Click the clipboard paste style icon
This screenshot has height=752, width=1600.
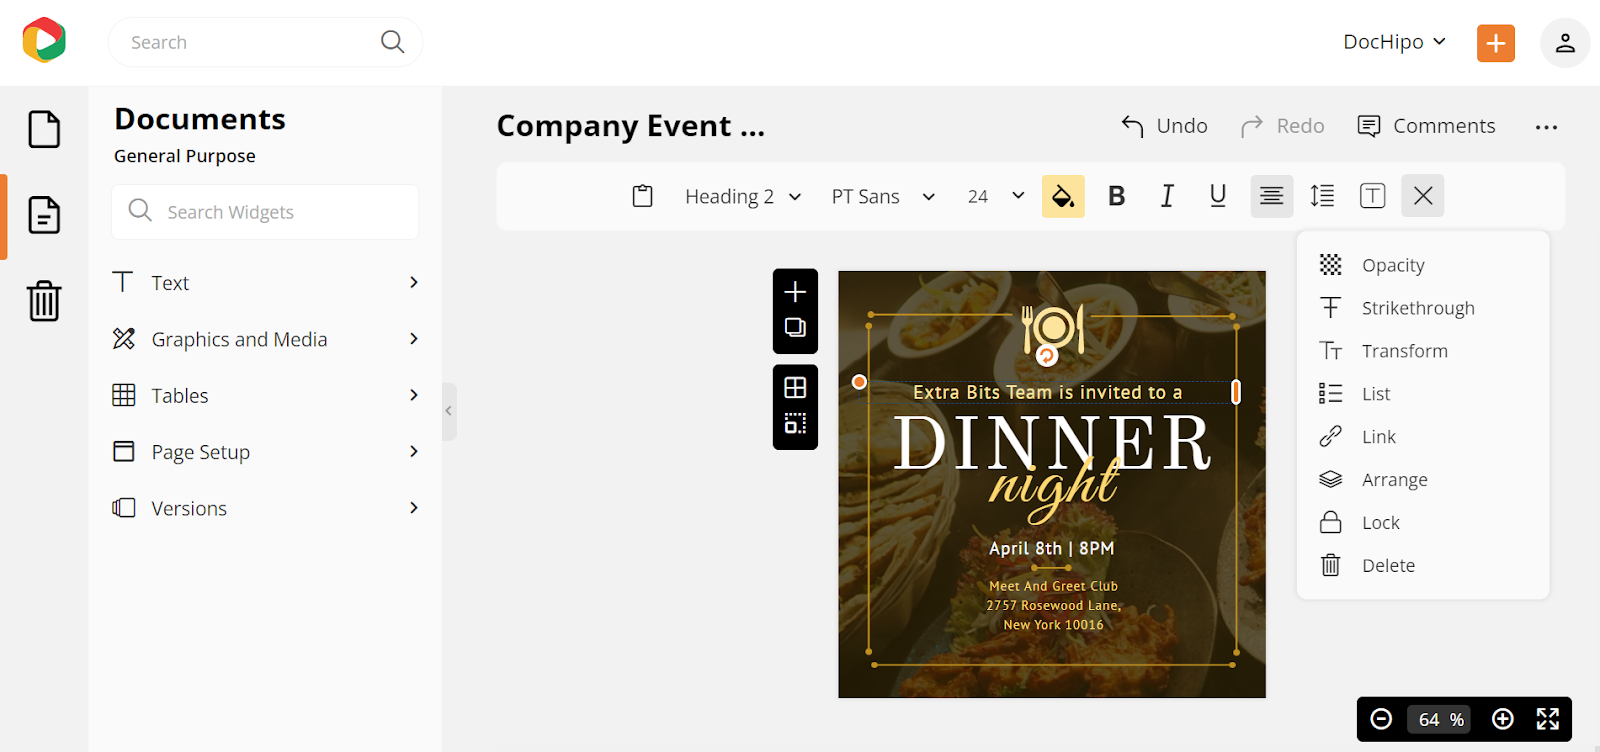pyautogui.click(x=643, y=196)
